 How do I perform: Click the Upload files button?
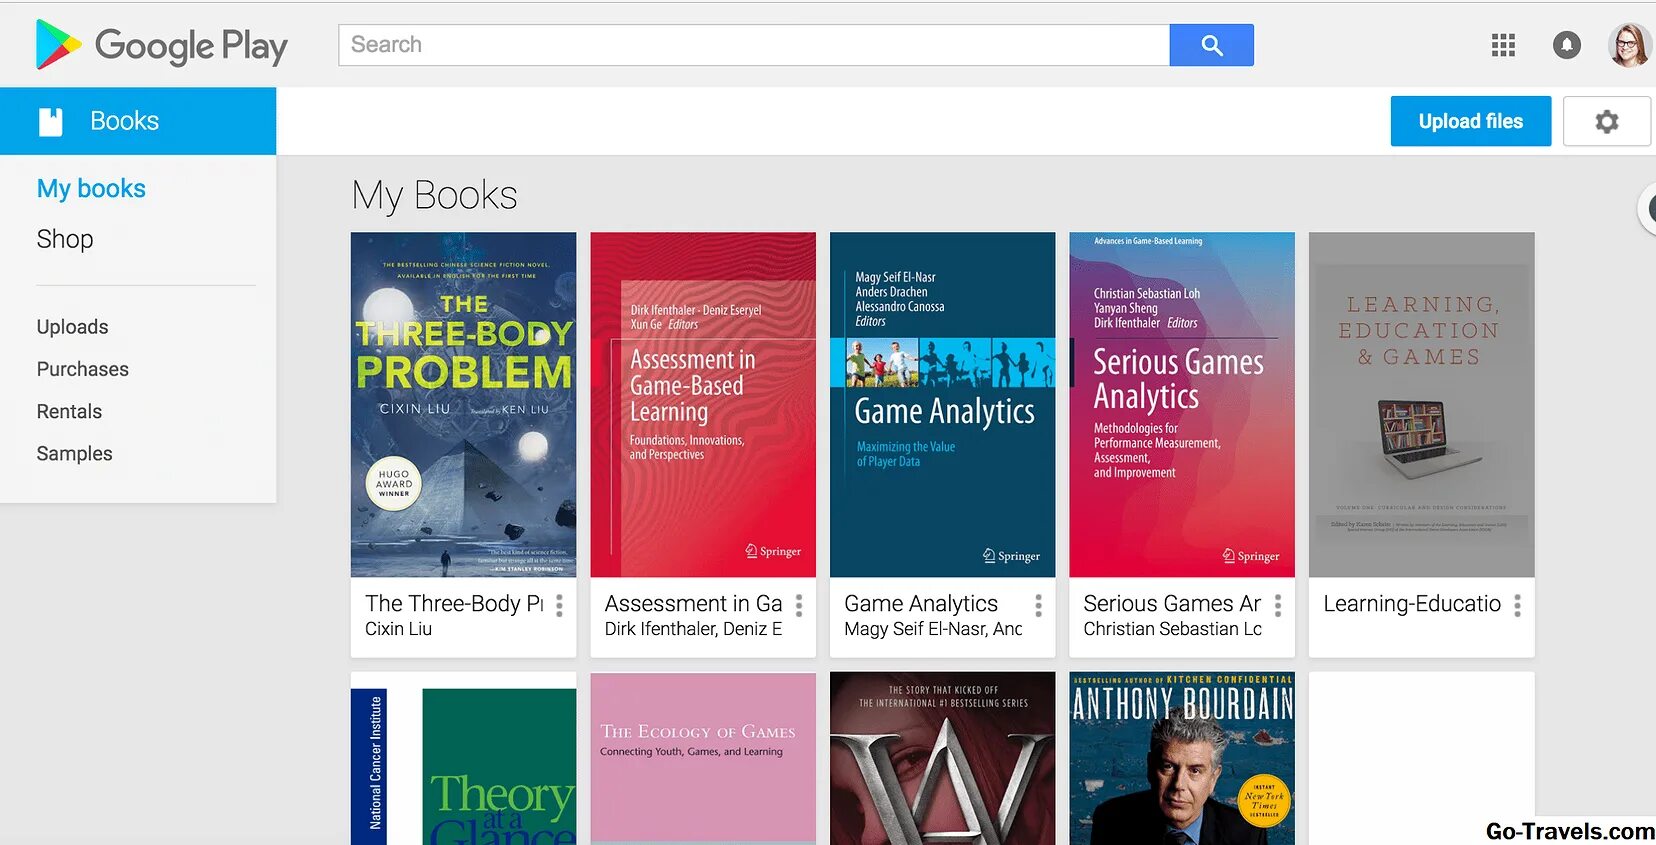(x=1470, y=121)
